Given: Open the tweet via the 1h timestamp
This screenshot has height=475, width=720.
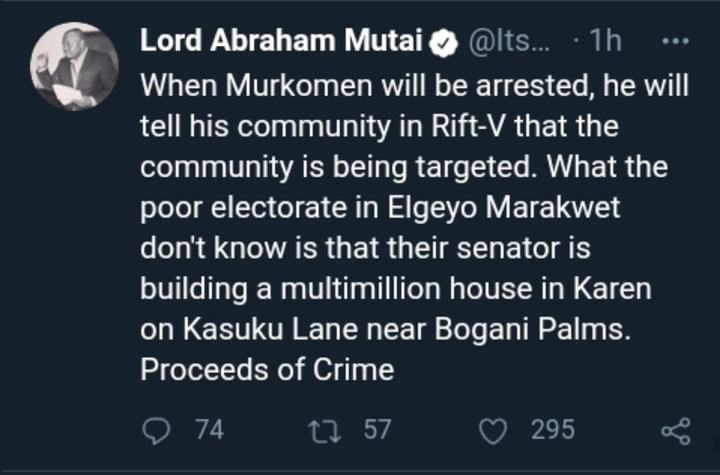Looking at the screenshot, I should click(x=604, y=42).
